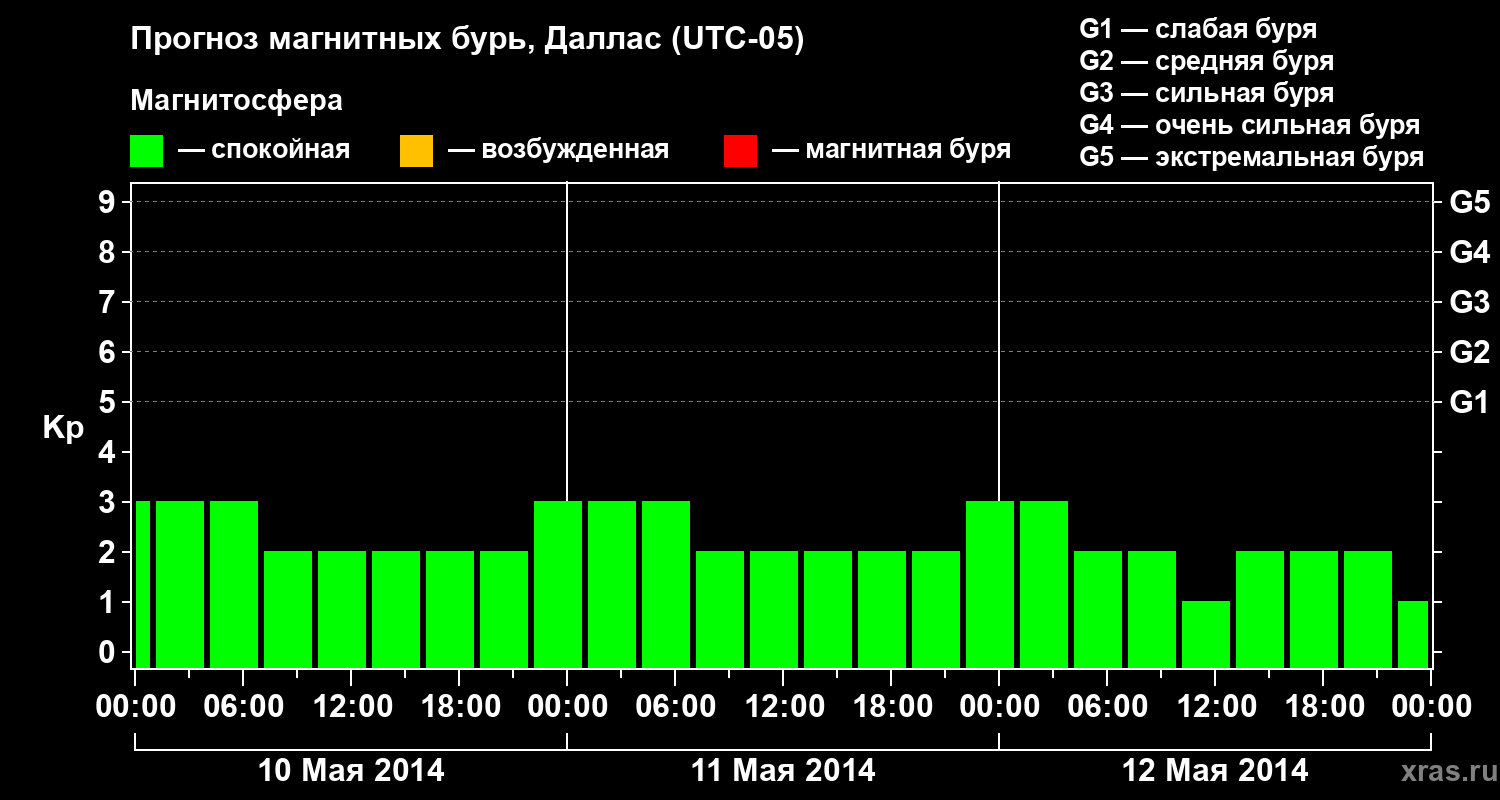Click the '10 Мая 2014' date label

351,770
